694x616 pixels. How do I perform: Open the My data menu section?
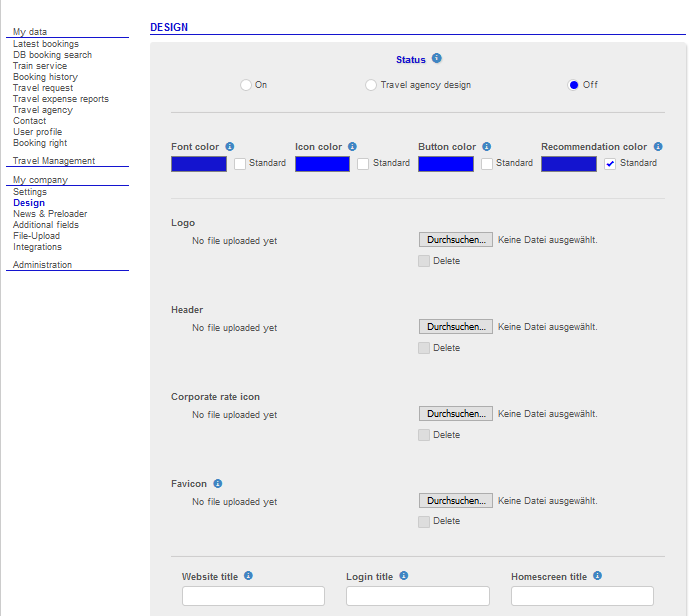pyautogui.click(x=30, y=32)
